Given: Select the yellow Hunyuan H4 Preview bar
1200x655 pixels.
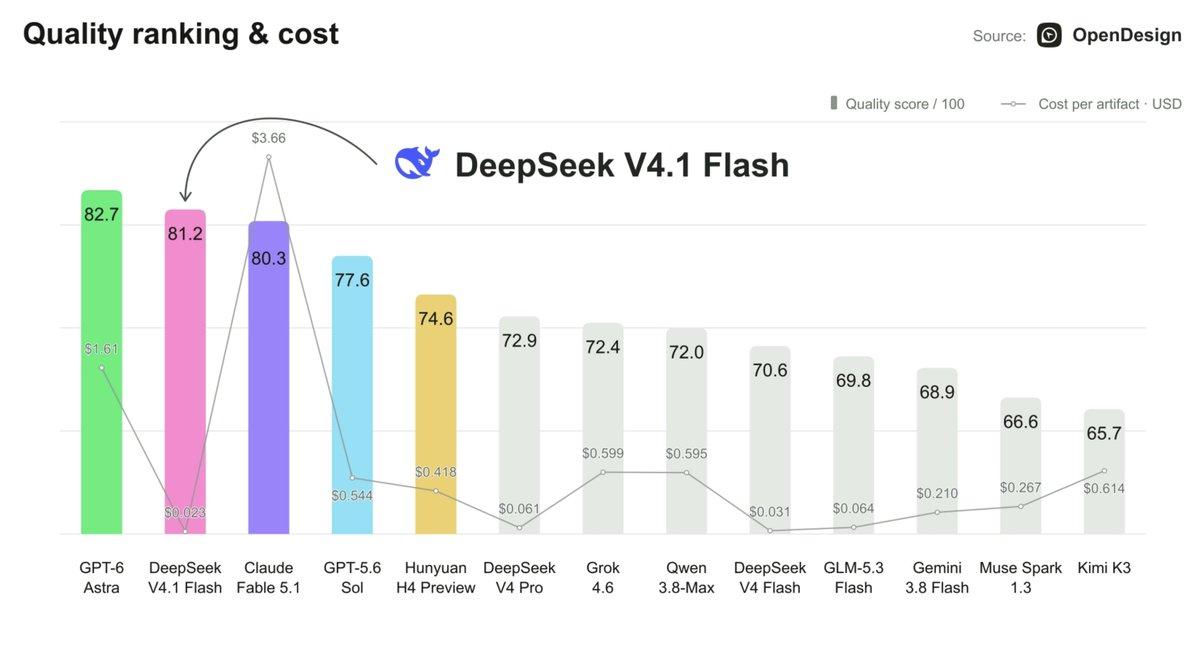Looking at the screenshot, I should pyautogui.click(x=436, y=415).
